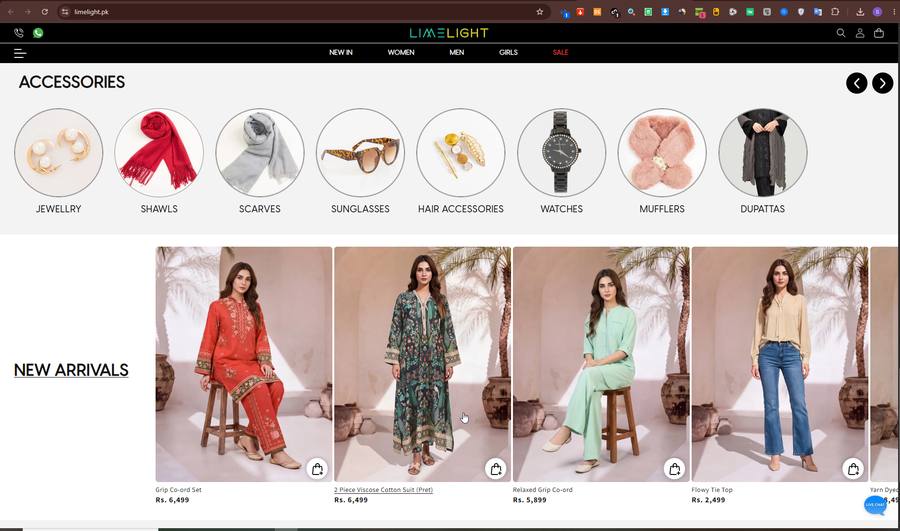
Task: Select the red Shawls category circle
Action: [159, 153]
